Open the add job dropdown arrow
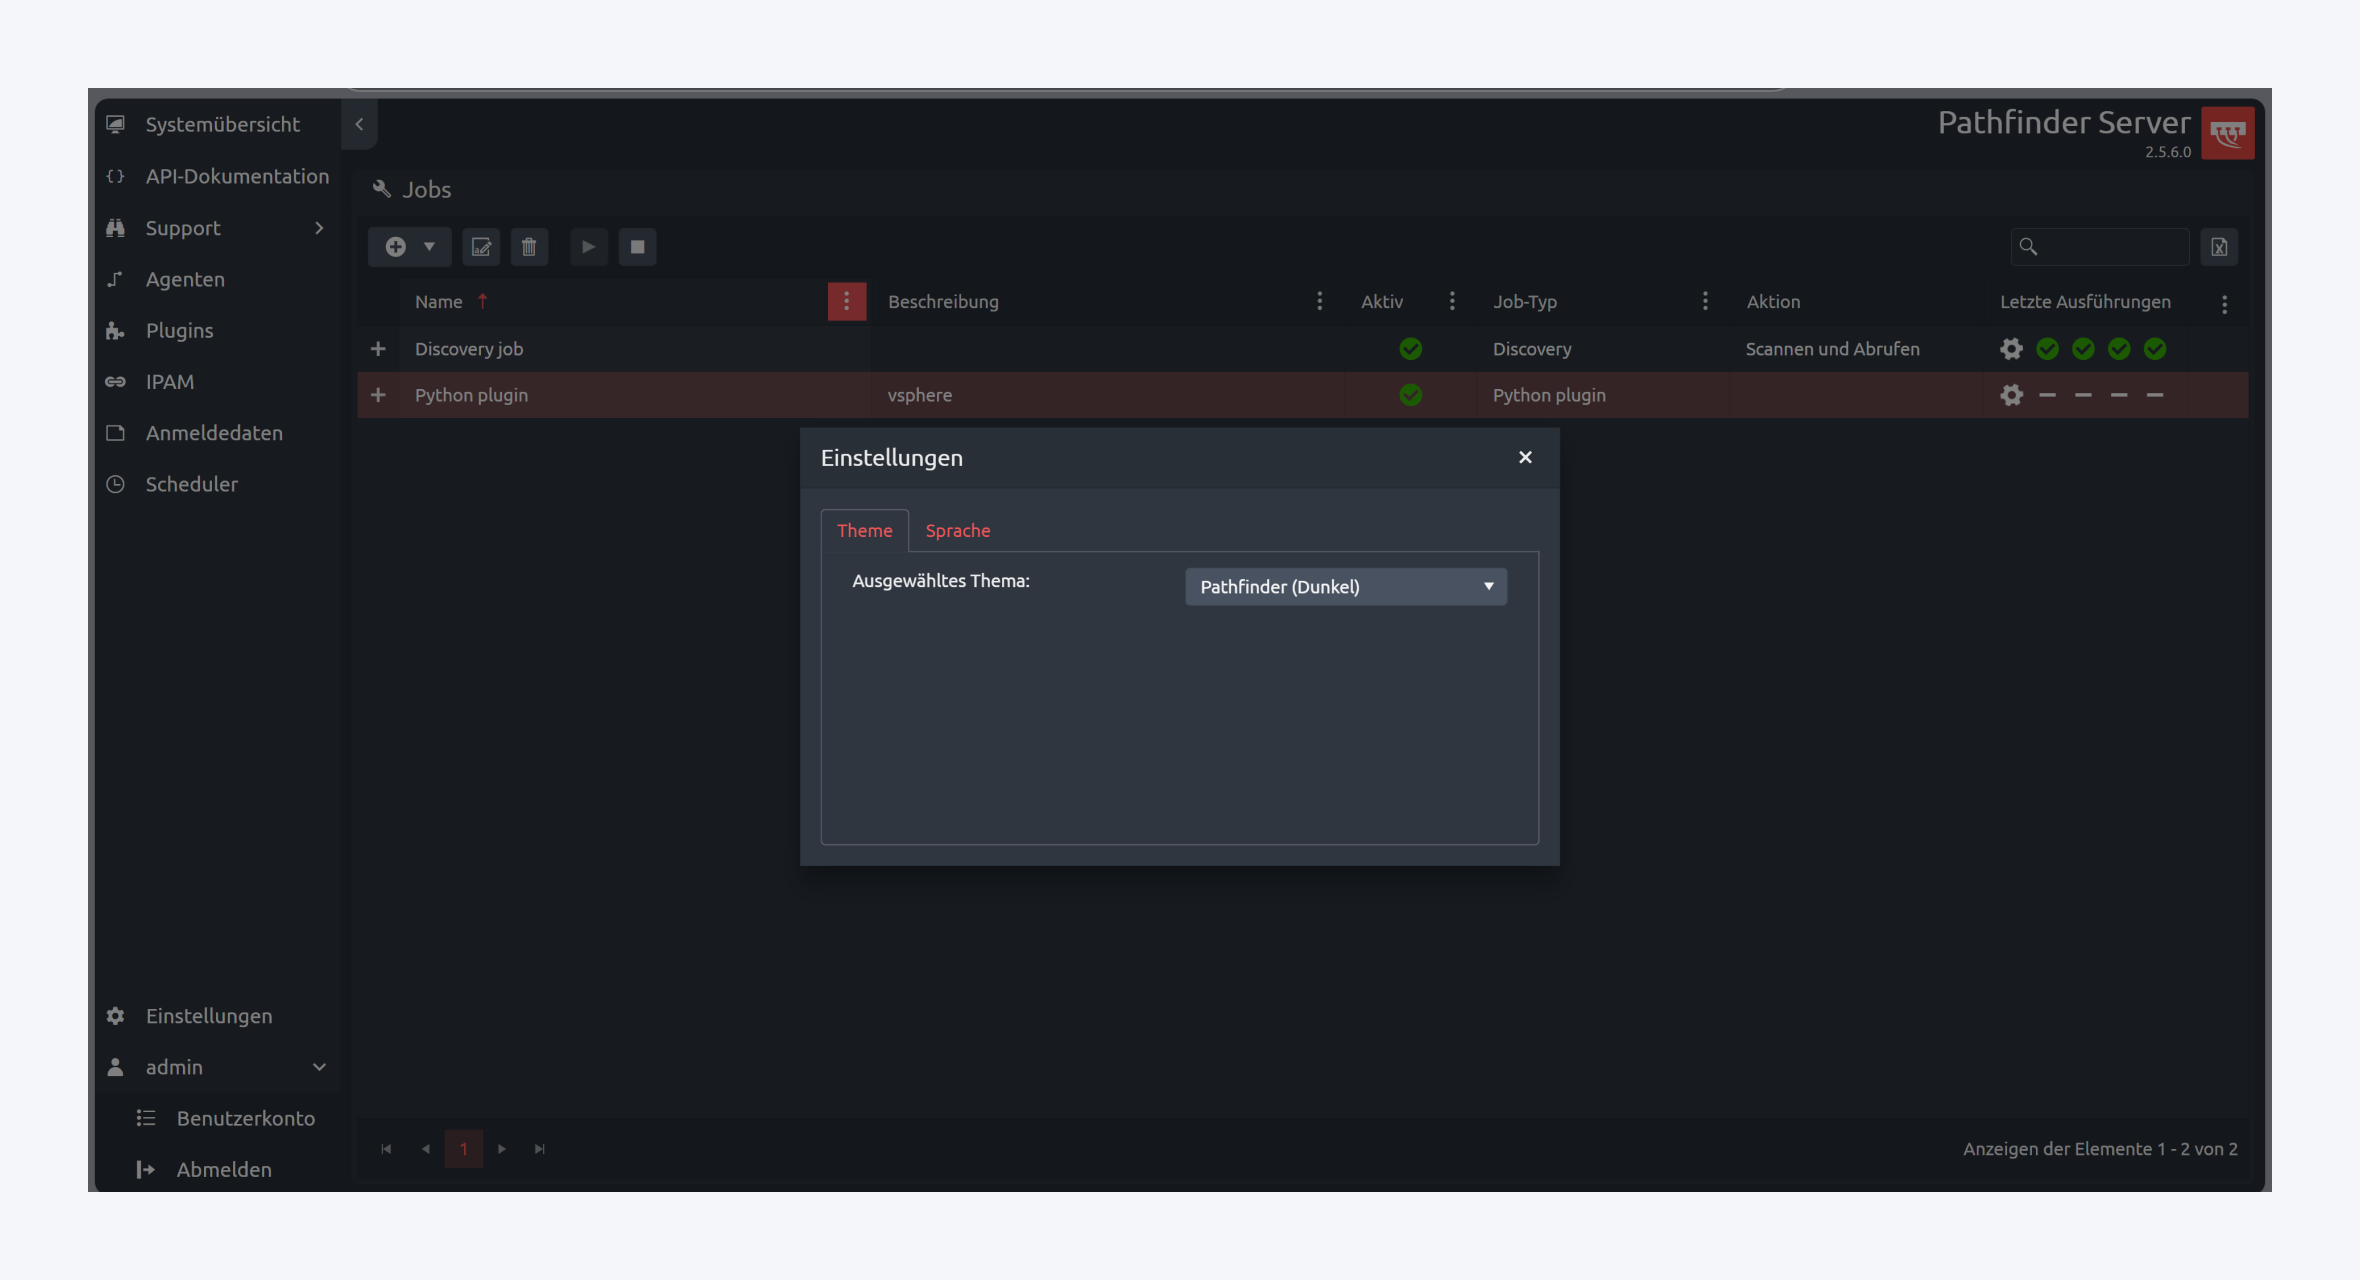Viewport: 2360px width, 1280px height. point(429,247)
